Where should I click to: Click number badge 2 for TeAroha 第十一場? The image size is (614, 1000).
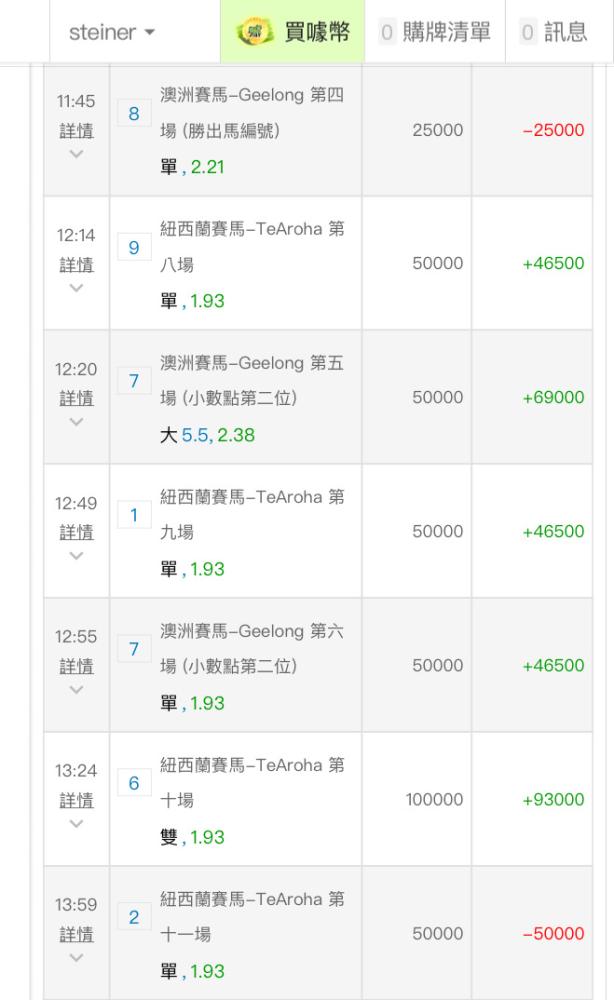pyautogui.click(x=134, y=917)
